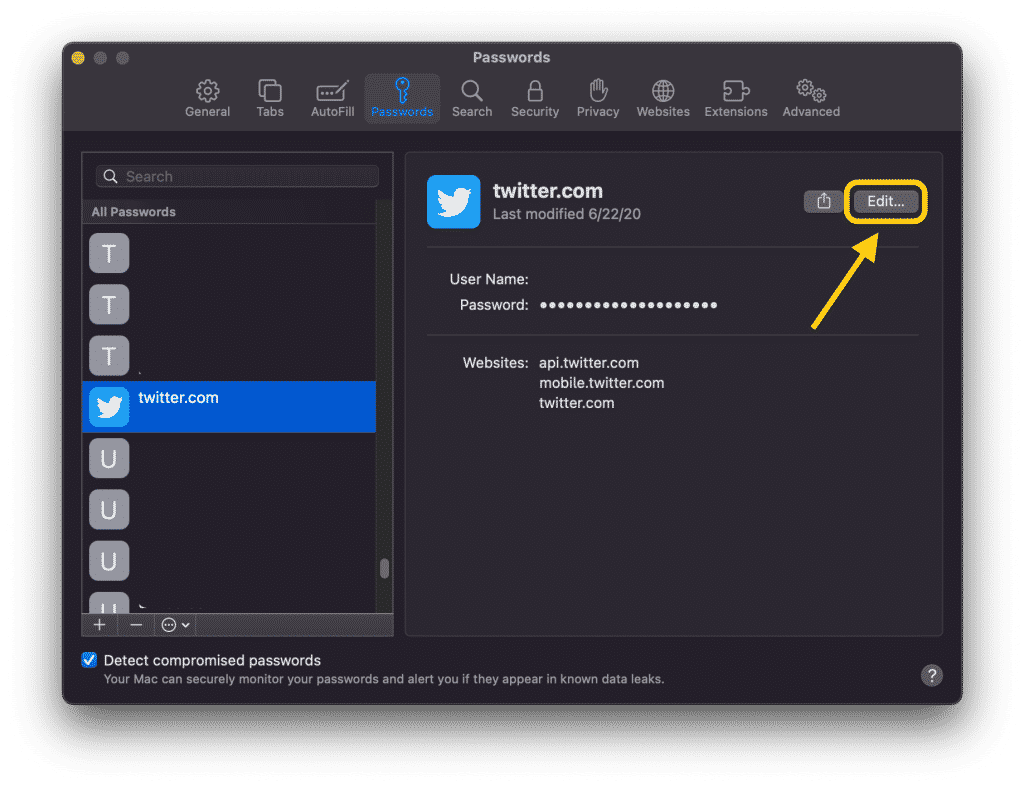Click the yellow minimize window button
The height and width of the screenshot is (787, 1024).
78,58
